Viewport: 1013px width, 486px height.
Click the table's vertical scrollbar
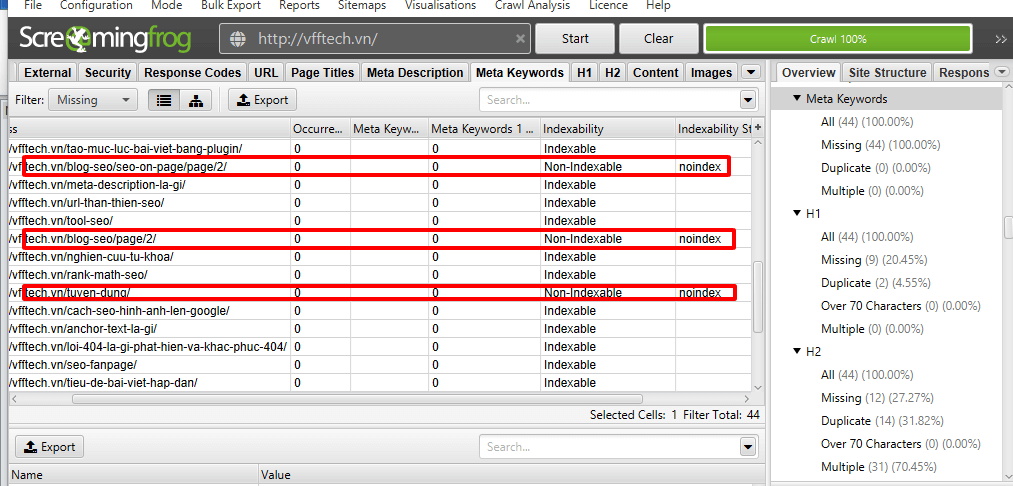[x=758, y=297]
